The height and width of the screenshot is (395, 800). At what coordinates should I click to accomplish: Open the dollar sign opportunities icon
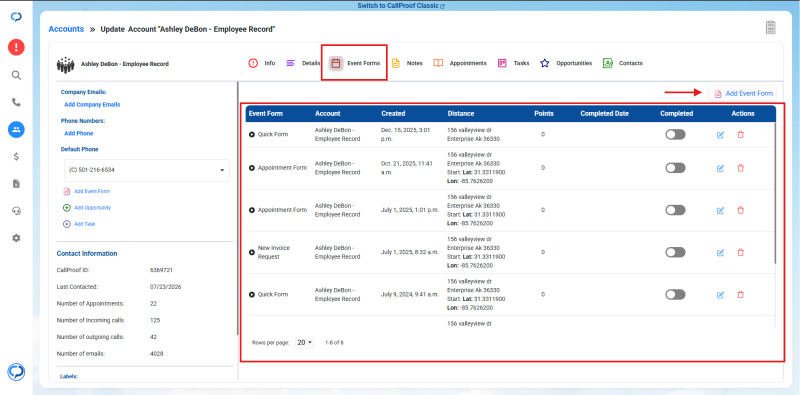16,157
